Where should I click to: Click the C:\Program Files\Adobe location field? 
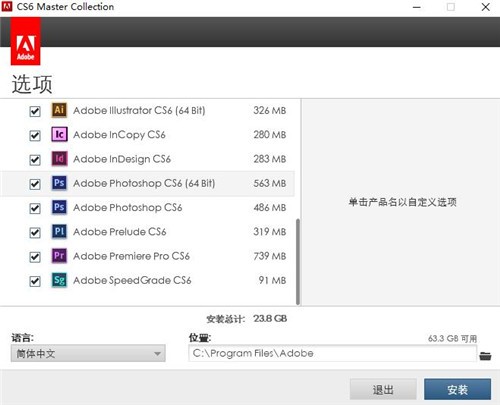tap(332, 353)
